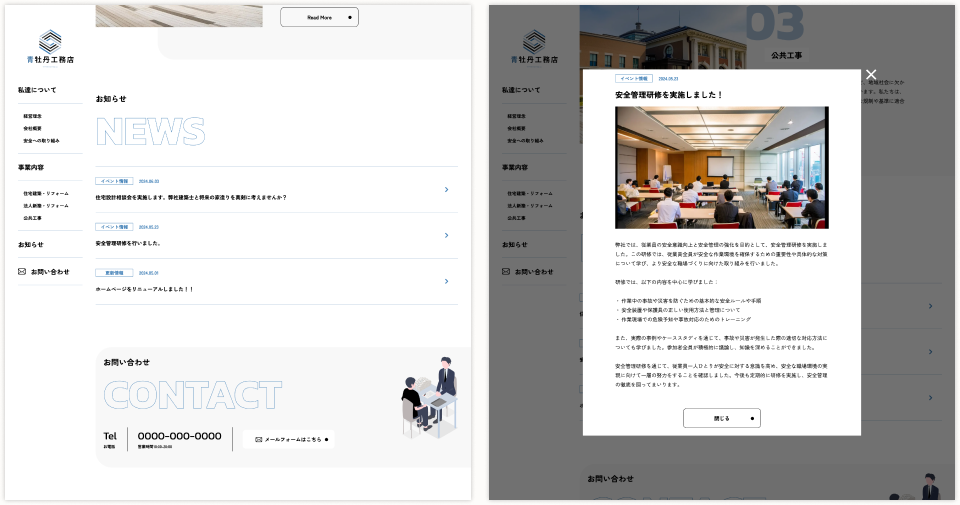Click the envelope icon in the dimmed right sidebar

(506, 271)
